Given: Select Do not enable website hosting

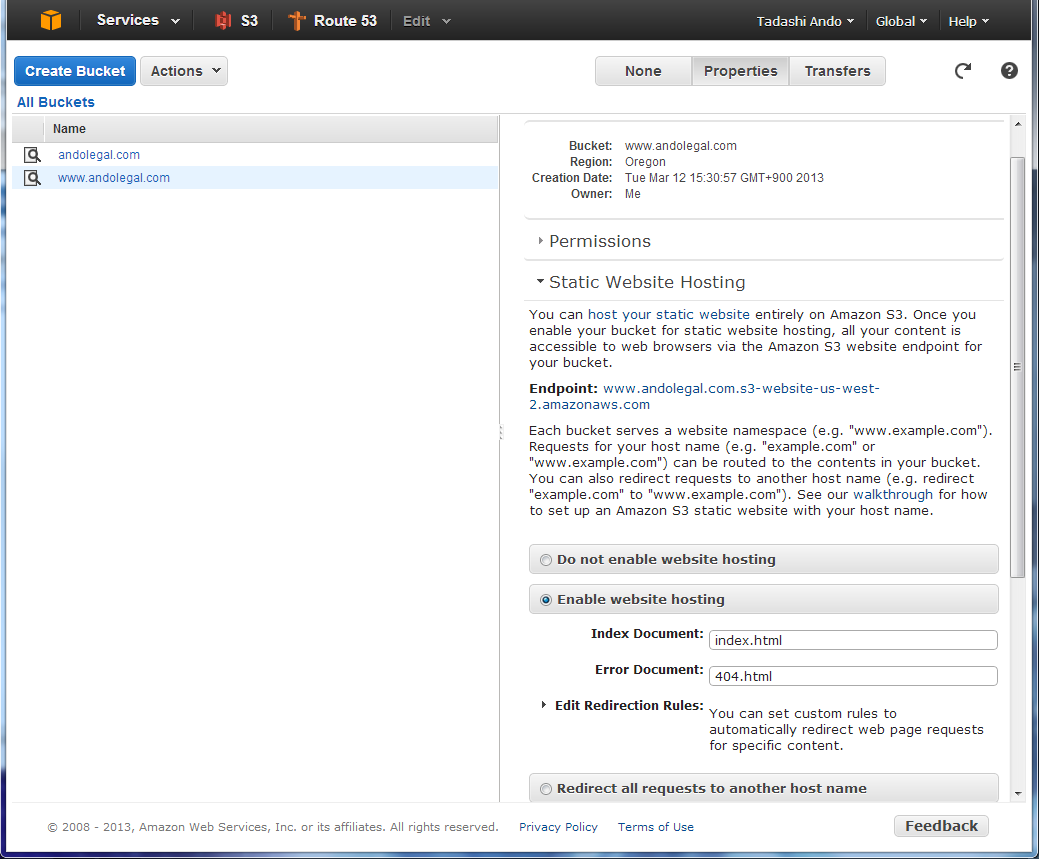Looking at the screenshot, I should tap(545, 560).
